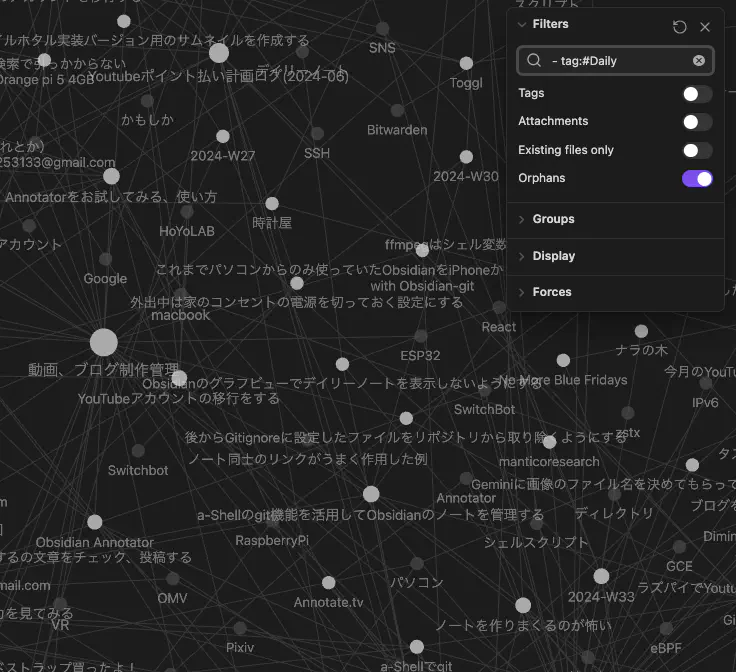Focus the filter search text field
Viewport: 736px width, 672px height.
click(x=615, y=61)
